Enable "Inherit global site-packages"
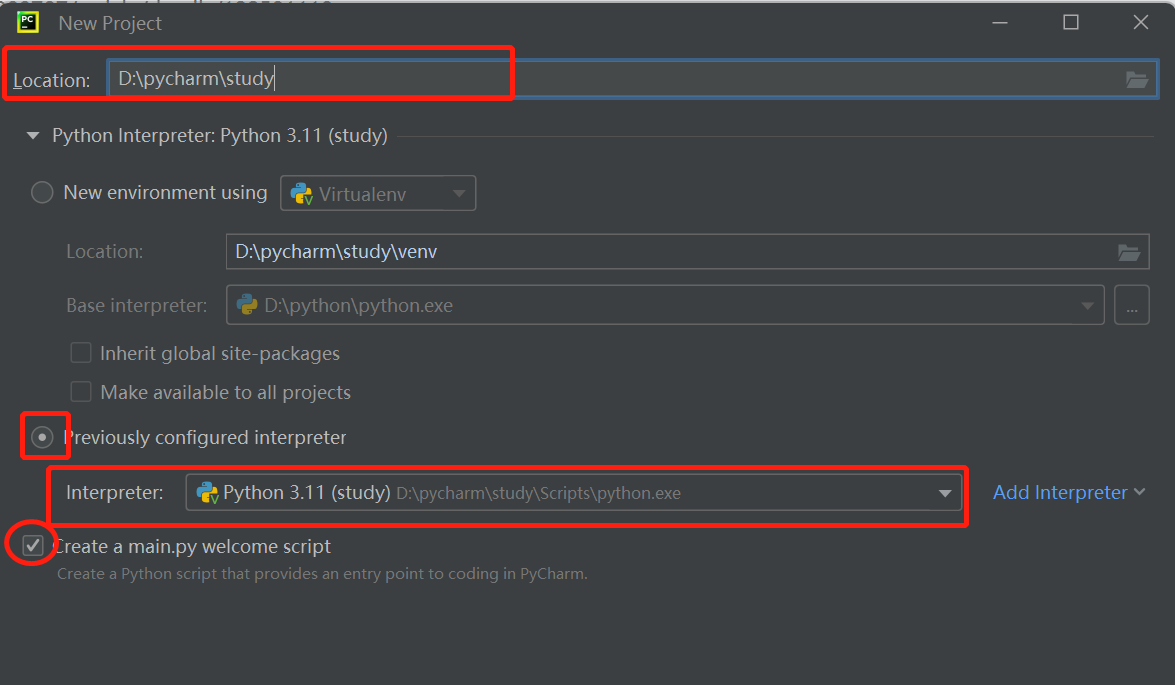 81,353
